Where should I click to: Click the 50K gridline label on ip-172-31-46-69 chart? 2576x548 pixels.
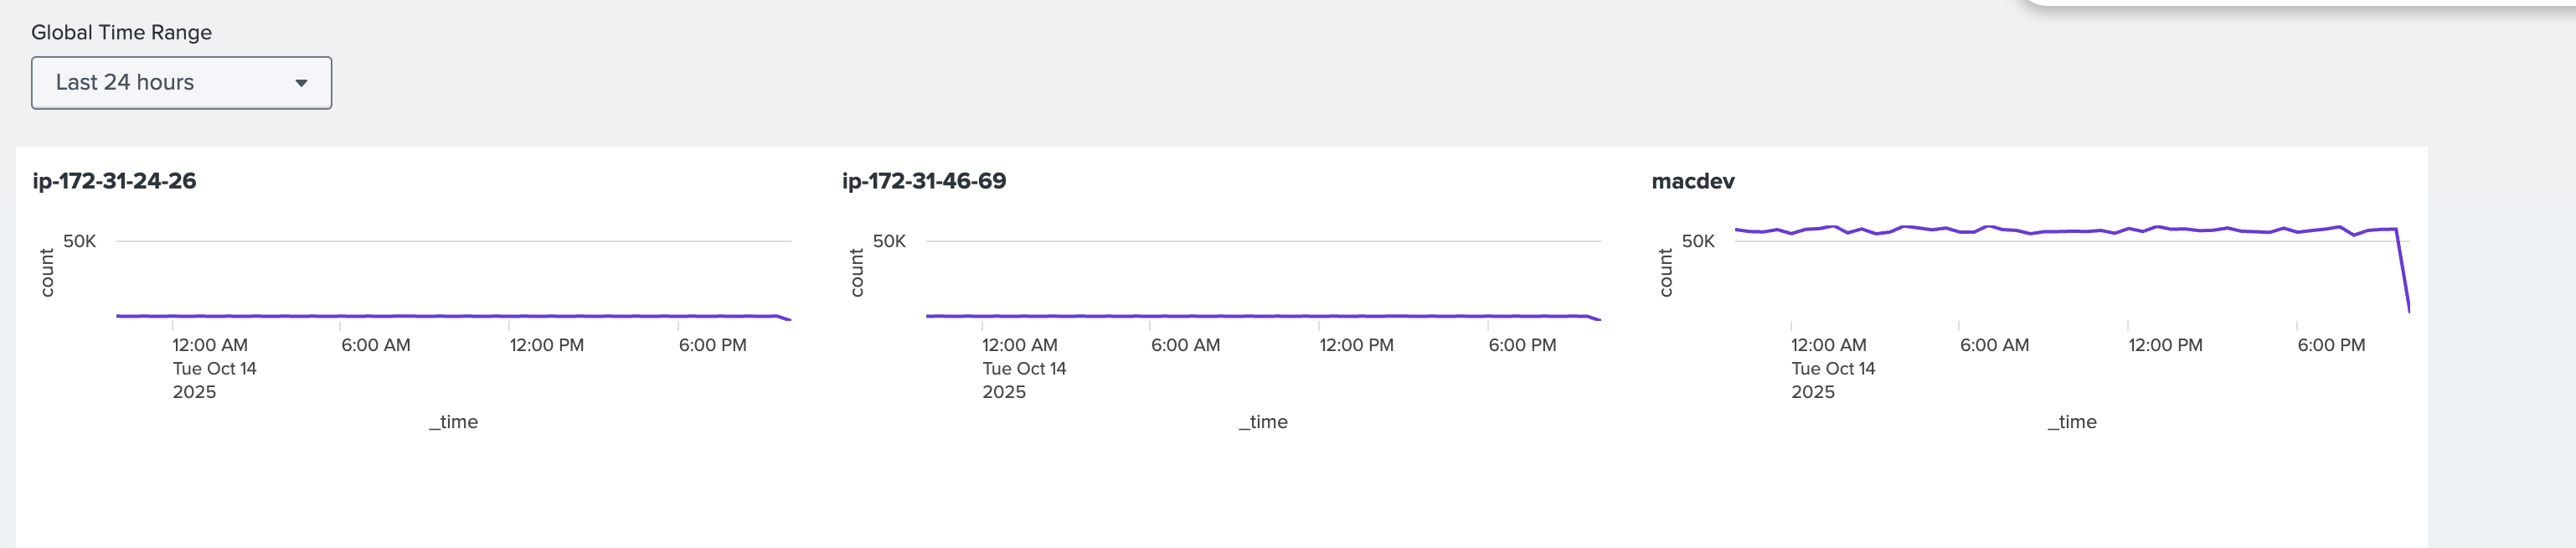click(889, 241)
